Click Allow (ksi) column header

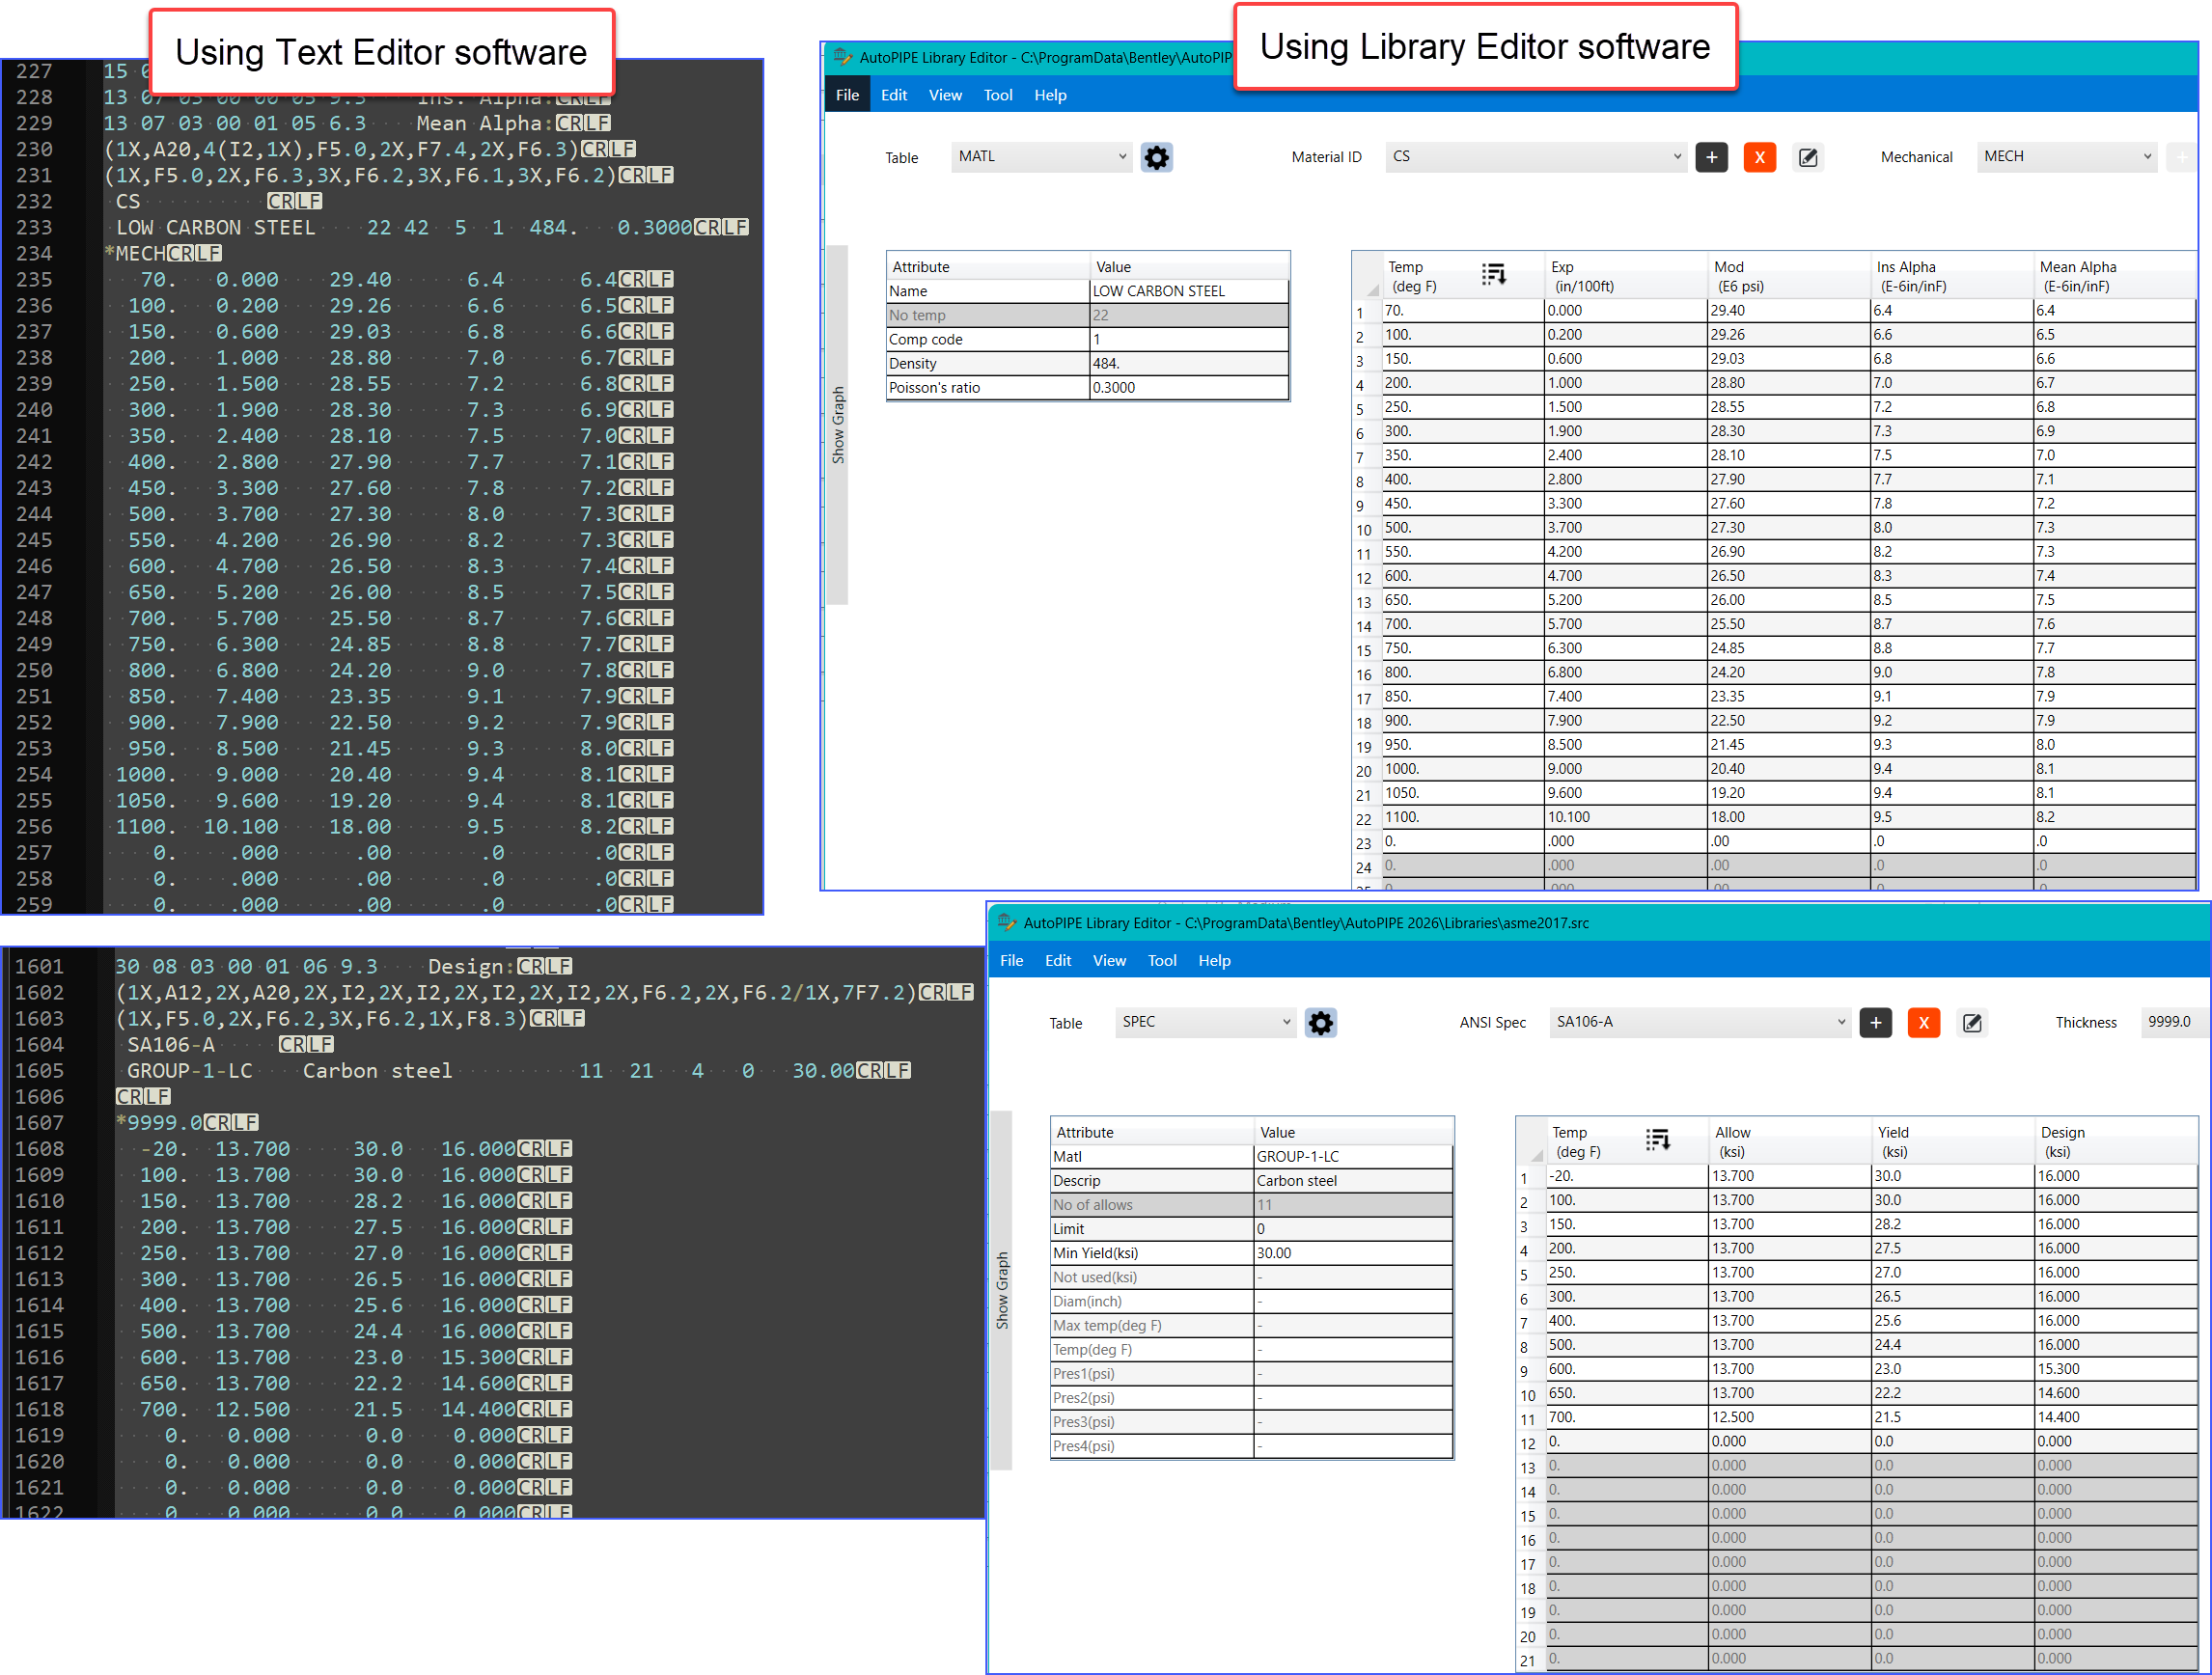(x=1789, y=1142)
